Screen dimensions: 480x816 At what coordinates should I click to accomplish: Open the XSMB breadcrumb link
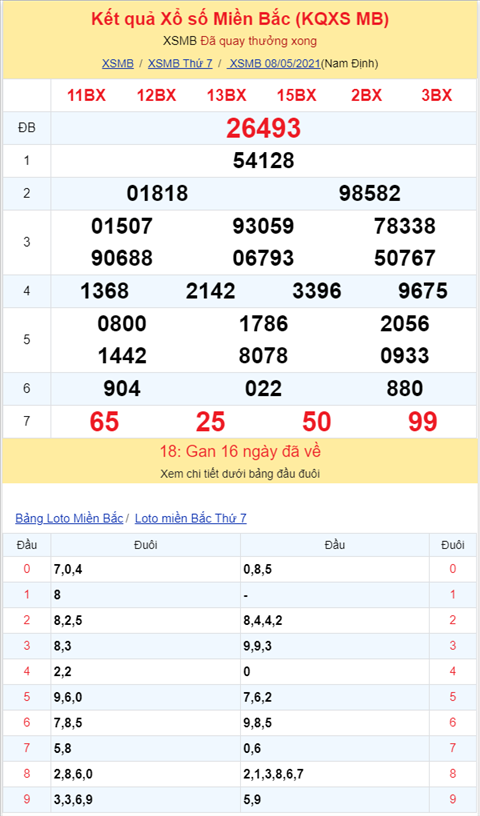point(118,63)
